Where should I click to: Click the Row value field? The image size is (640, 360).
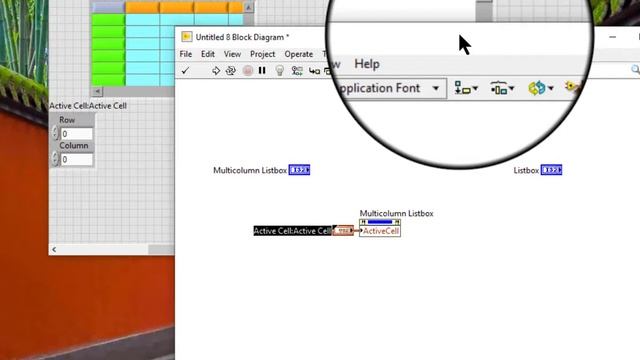76,134
